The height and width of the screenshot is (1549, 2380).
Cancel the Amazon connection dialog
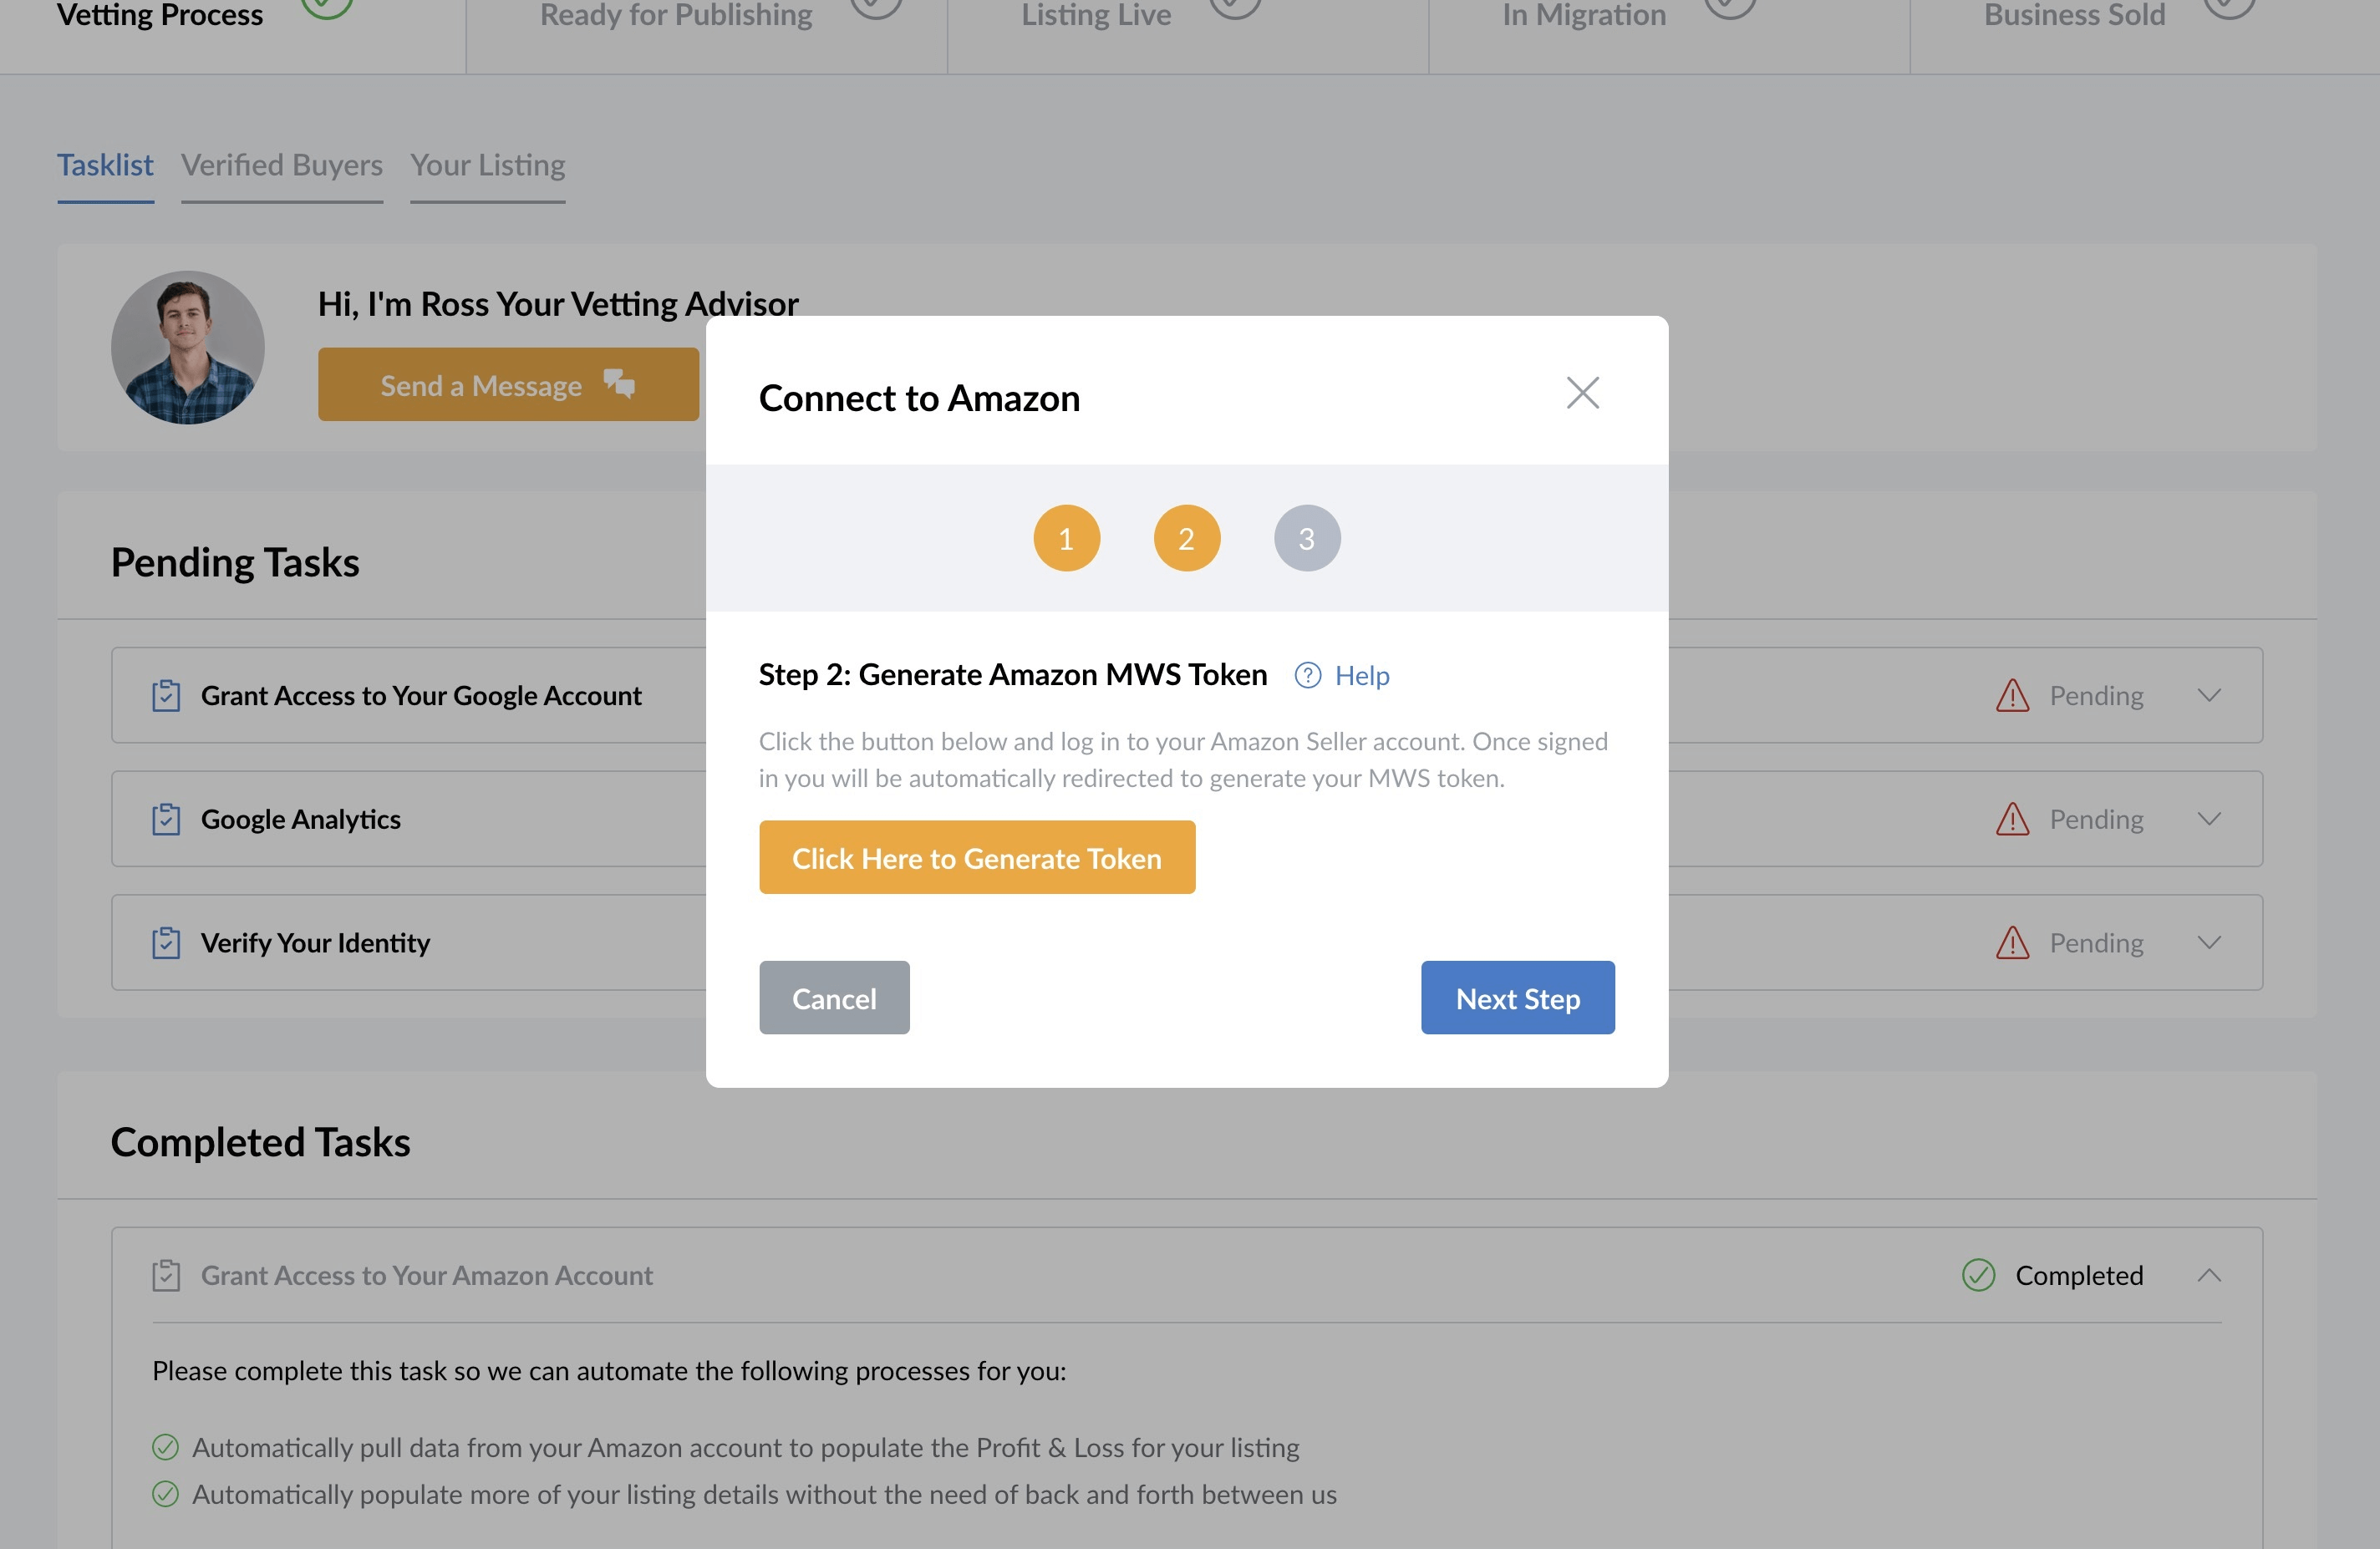834,998
